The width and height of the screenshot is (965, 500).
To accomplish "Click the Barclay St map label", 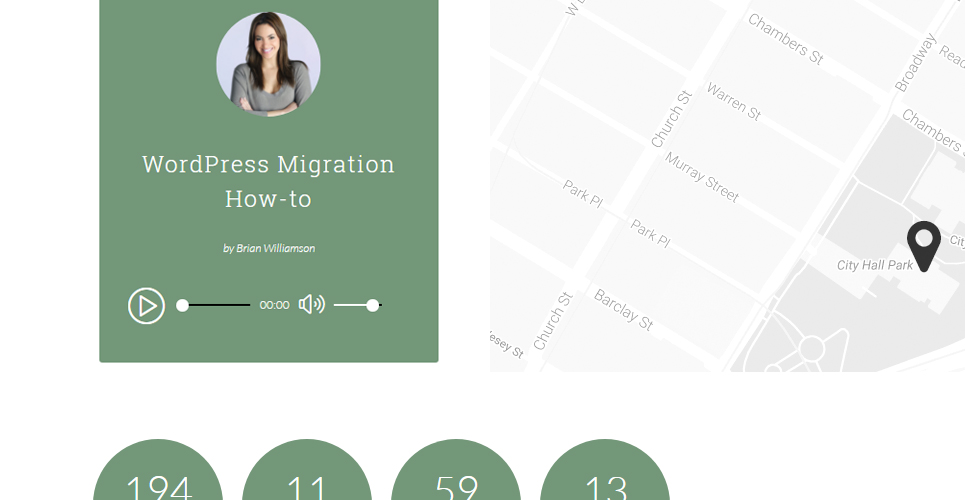I will (623, 310).
